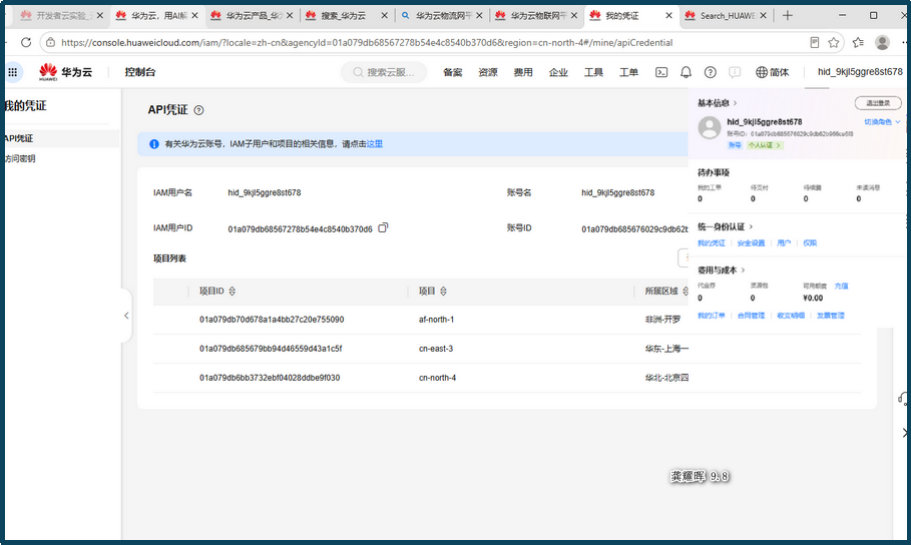The width and height of the screenshot is (911, 545).
Task: Sort by 所属区域 column
Action: click(x=686, y=291)
